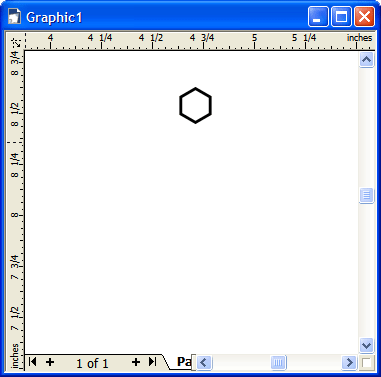This screenshot has height=377, width=381.
Task: Add a page before using left plus
Action: [50, 362]
